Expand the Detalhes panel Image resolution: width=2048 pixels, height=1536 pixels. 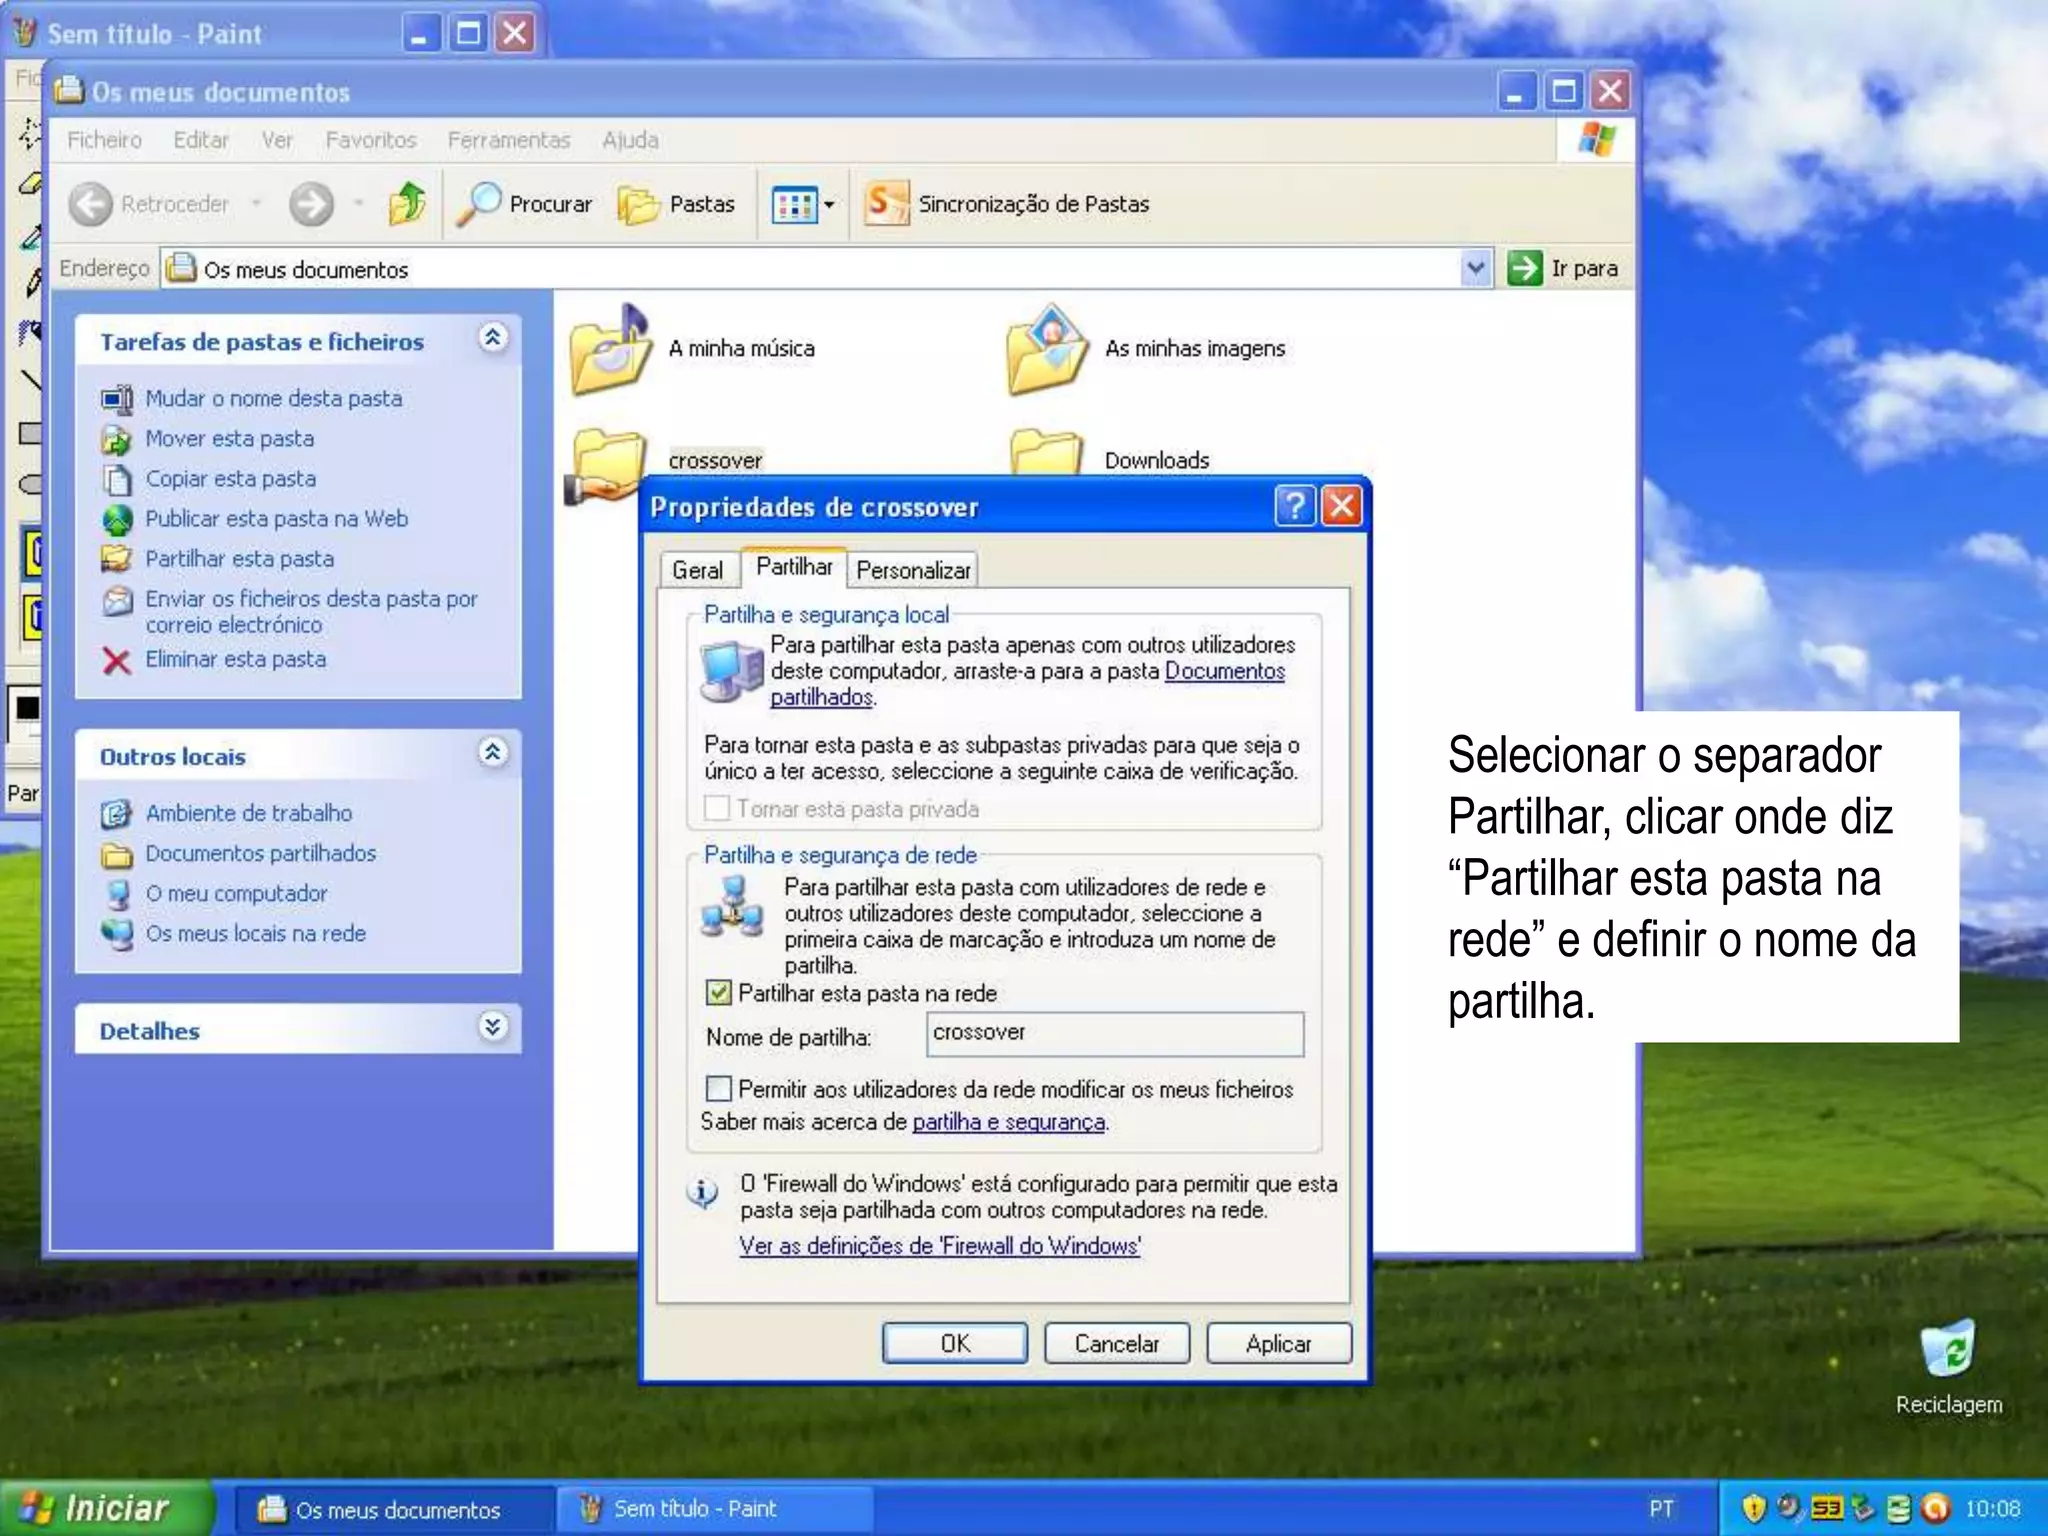[492, 1027]
